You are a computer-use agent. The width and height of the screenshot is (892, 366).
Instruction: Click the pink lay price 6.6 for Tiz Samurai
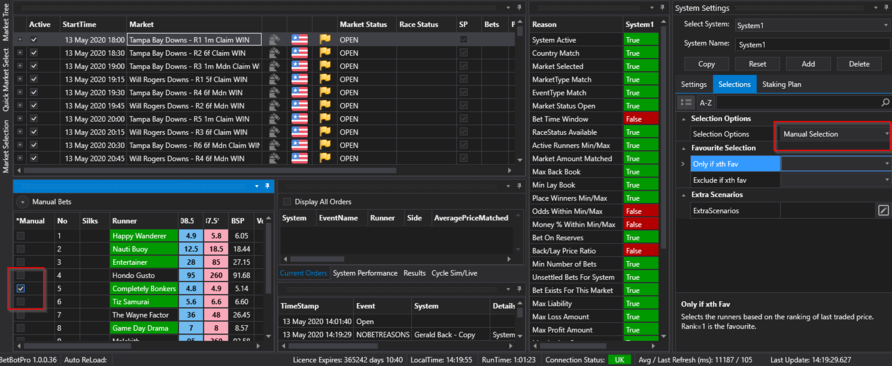pyautogui.click(x=216, y=302)
